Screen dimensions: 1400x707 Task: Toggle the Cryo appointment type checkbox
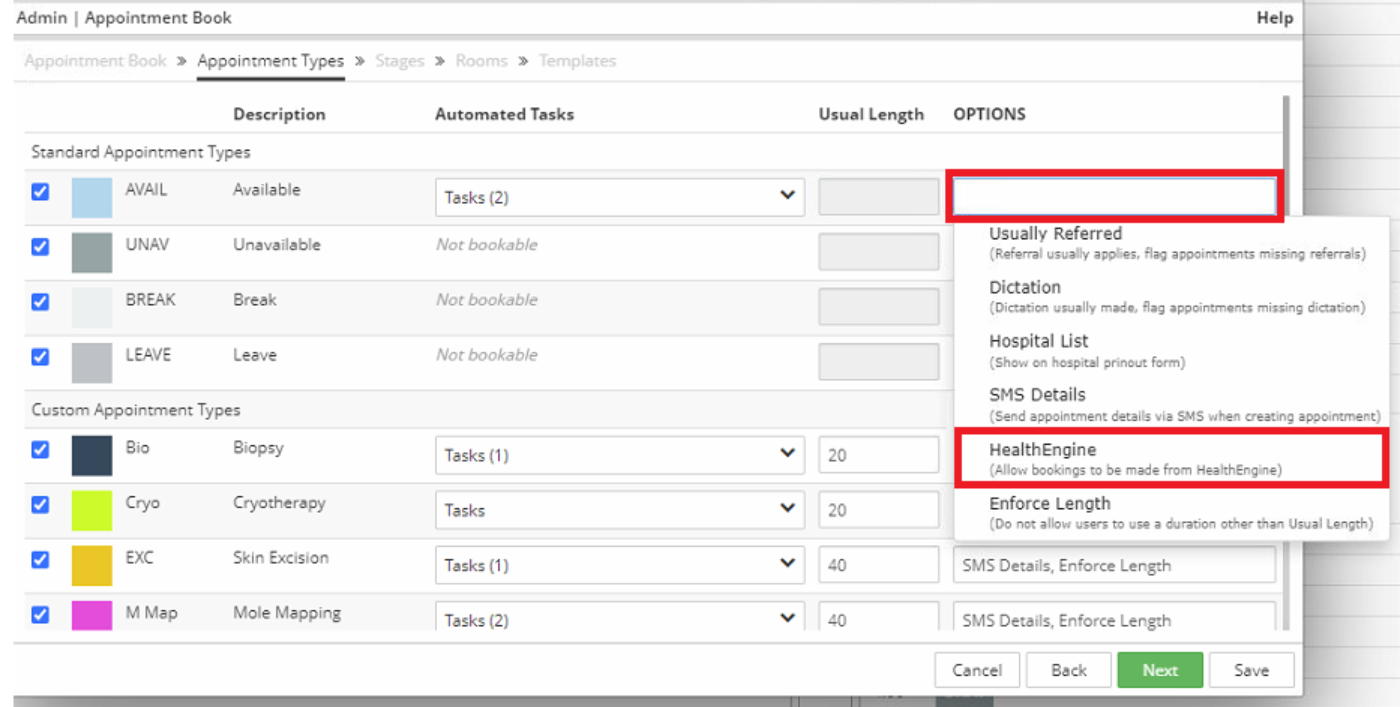pos(40,505)
